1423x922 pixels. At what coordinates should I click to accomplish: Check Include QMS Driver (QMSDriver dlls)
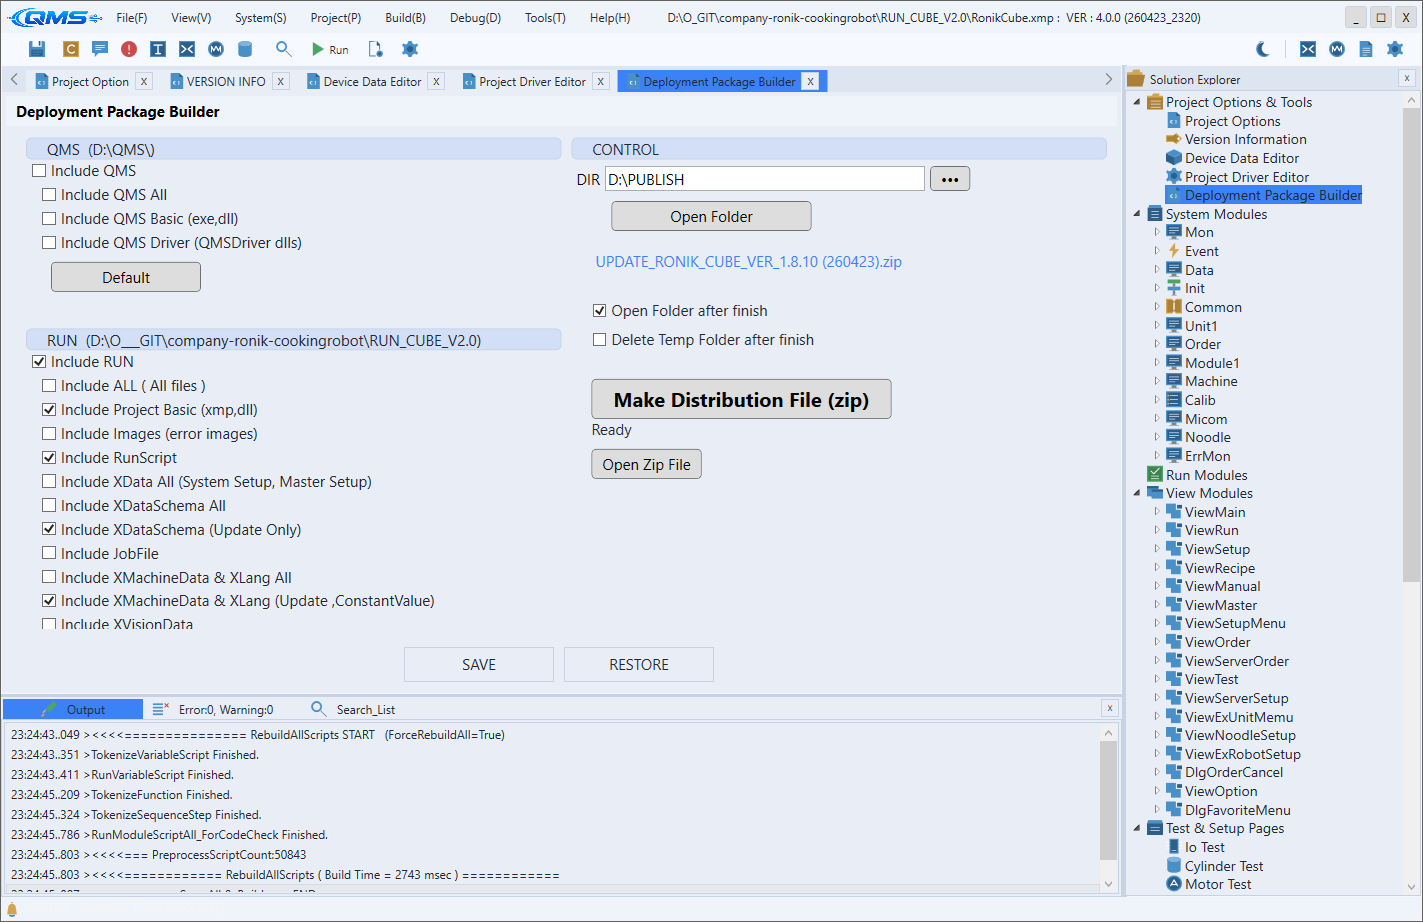pos(49,243)
